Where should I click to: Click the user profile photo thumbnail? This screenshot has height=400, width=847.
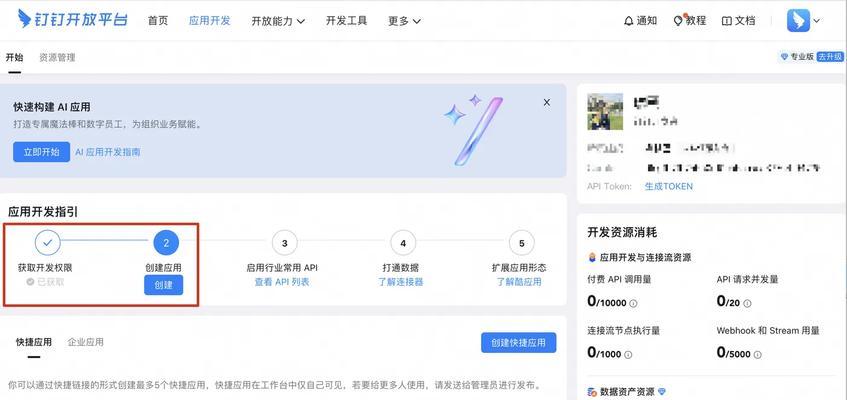click(605, 111)
